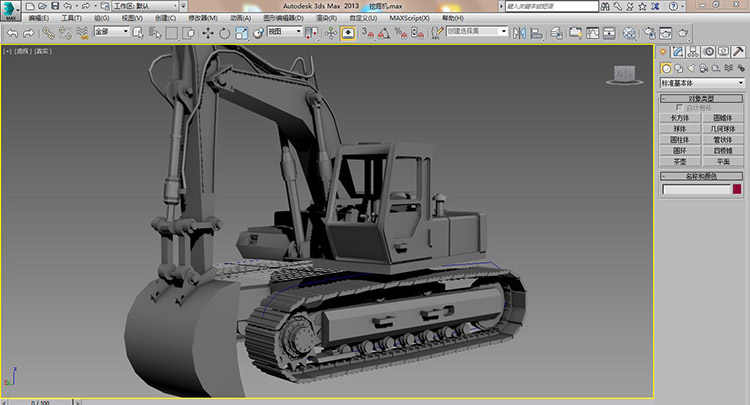Select the Move tool in main toolbar
This screenshot has width=750, height=405.
tap(207, 33)
